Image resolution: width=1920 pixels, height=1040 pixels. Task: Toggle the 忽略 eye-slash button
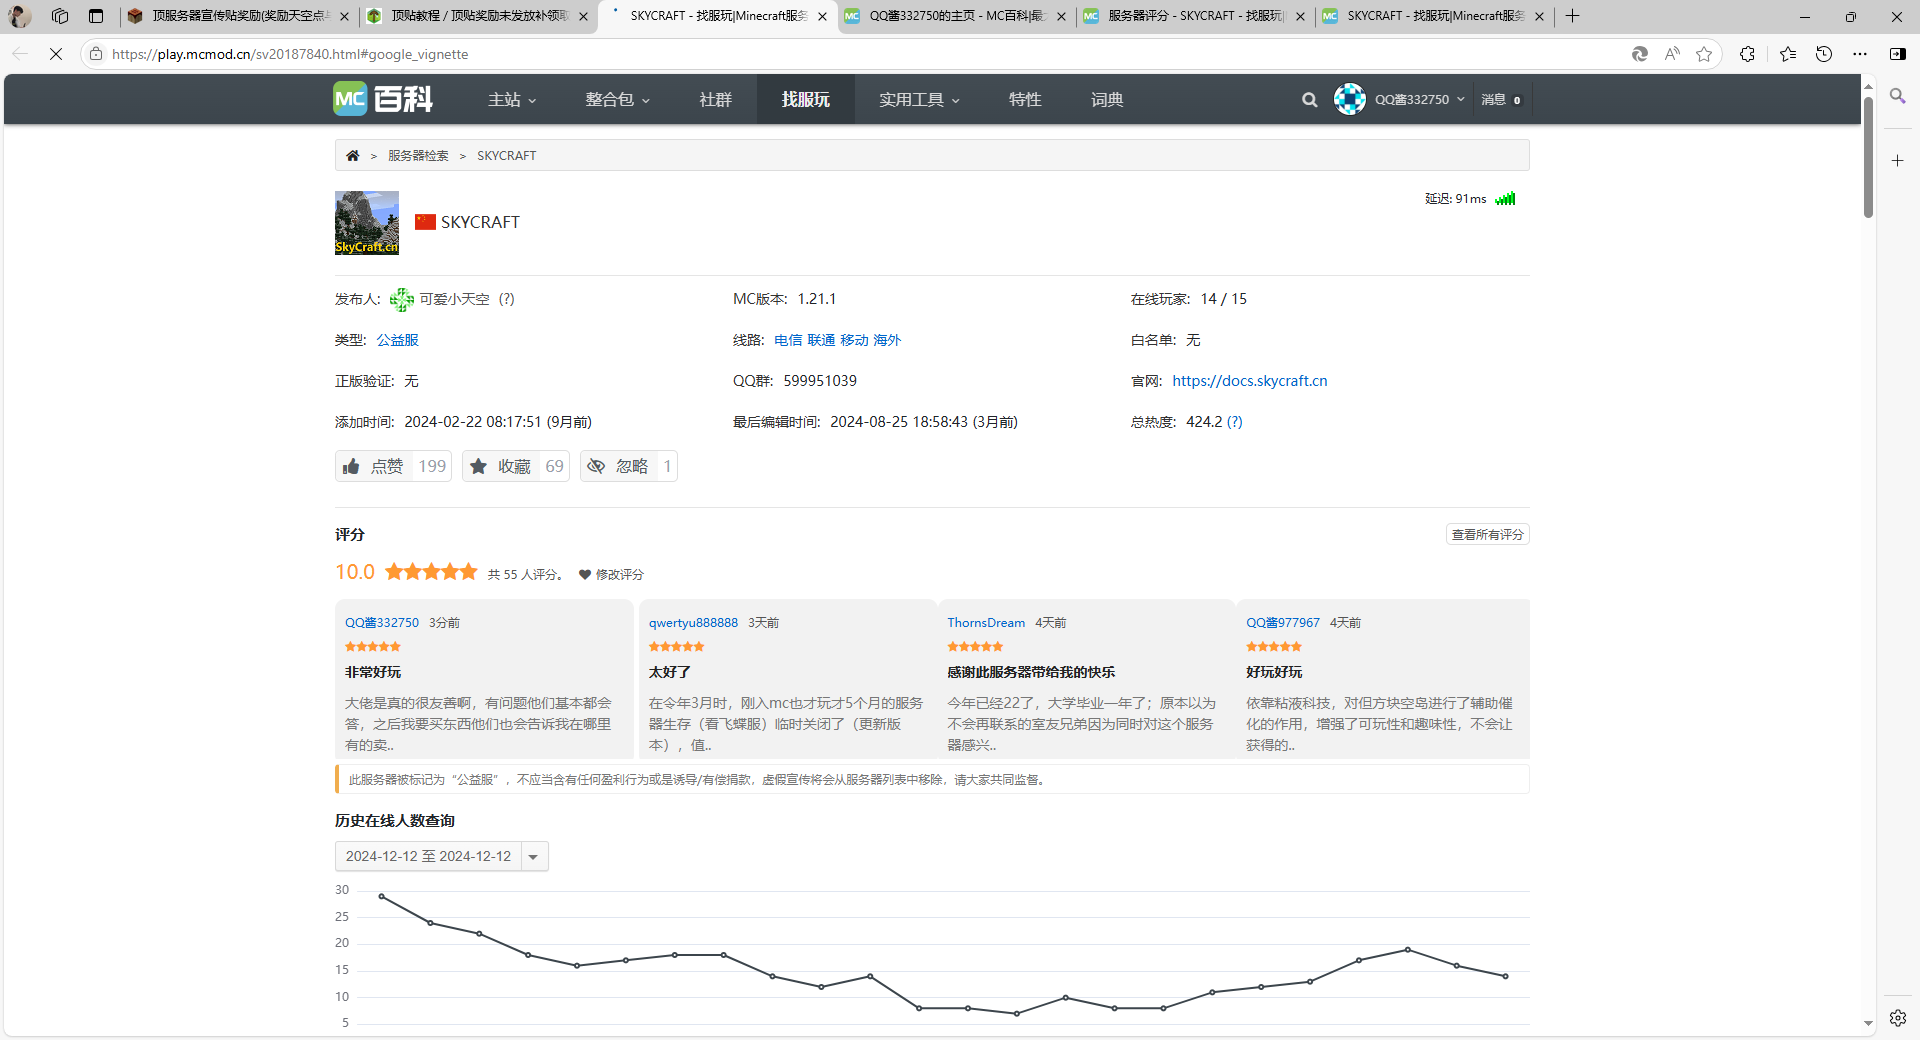[628, 466]
